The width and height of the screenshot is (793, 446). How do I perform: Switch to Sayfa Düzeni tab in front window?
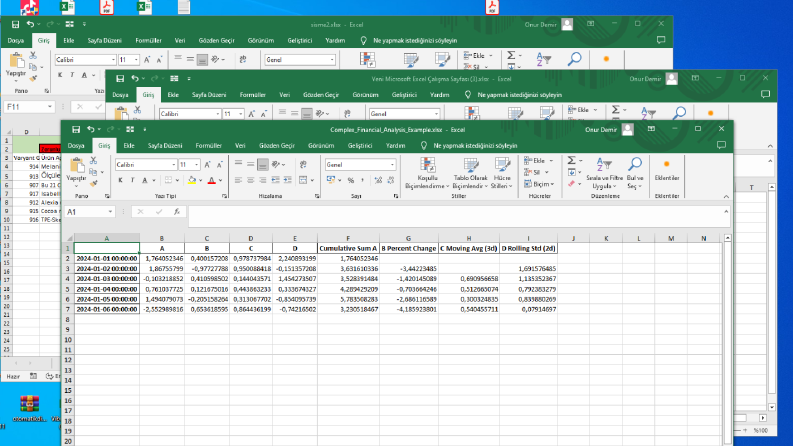point(165,146)
